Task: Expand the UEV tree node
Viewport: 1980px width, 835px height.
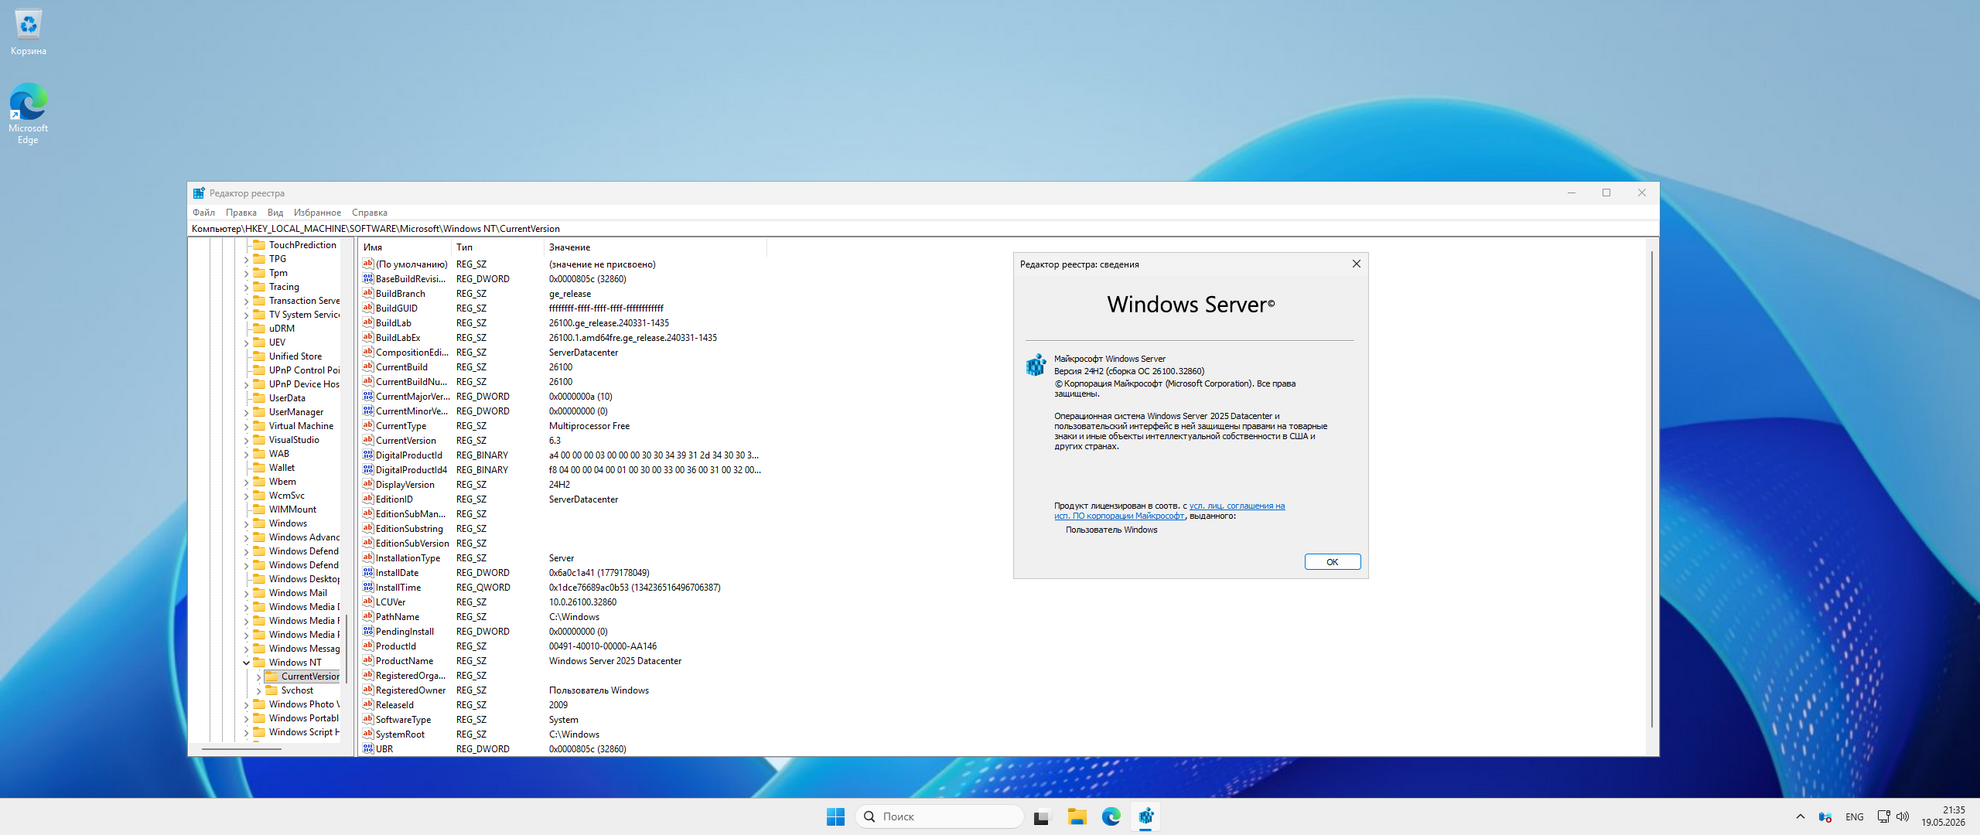Action: tap(246, 343)
